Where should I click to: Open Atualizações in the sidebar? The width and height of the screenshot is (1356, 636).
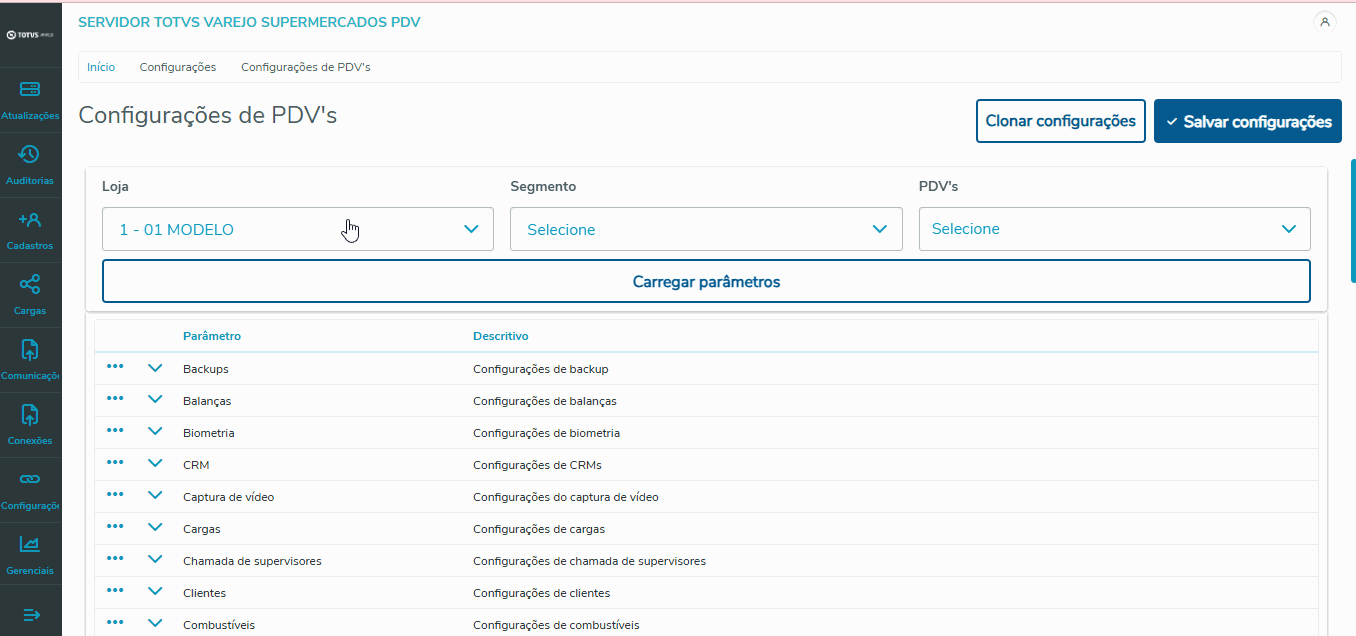30,100
